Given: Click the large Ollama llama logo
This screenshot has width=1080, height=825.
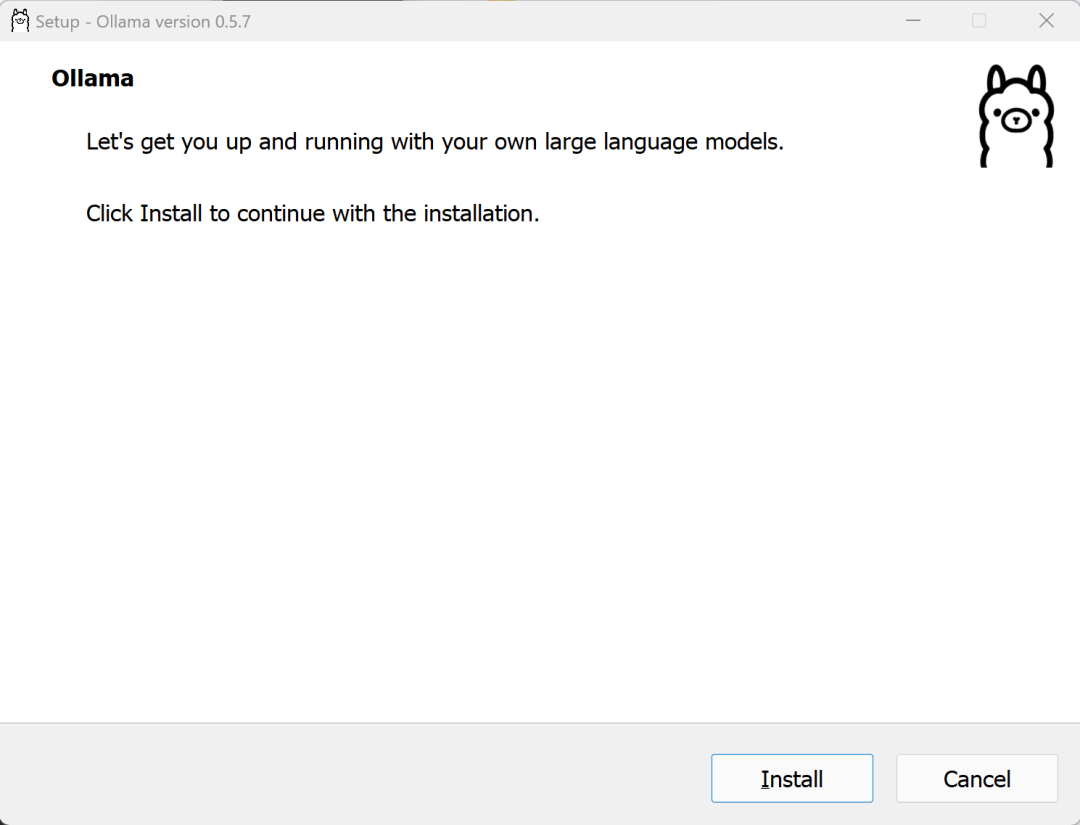Looking at the screenshot, I should pos(1016,116).
